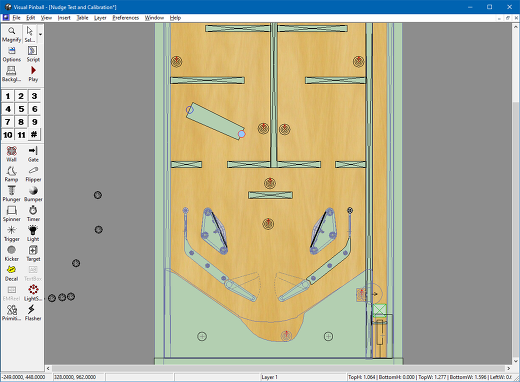Select the Trigger tool
520x382 pixels.
coord(12,234)
